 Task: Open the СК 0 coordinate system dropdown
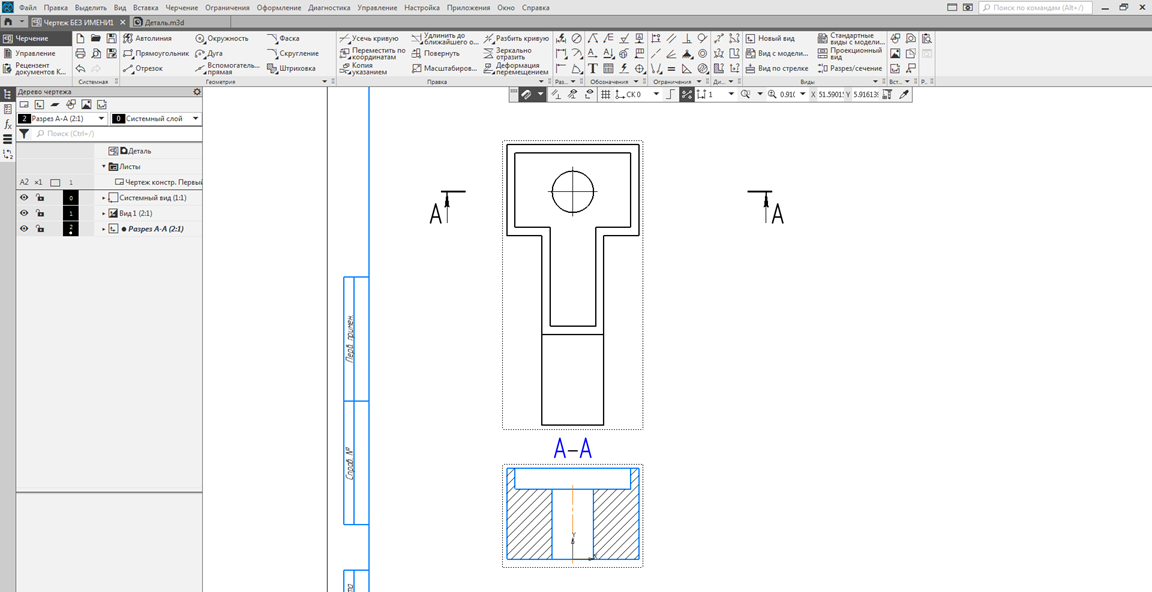pyautogui.click(x=655, y=95)
